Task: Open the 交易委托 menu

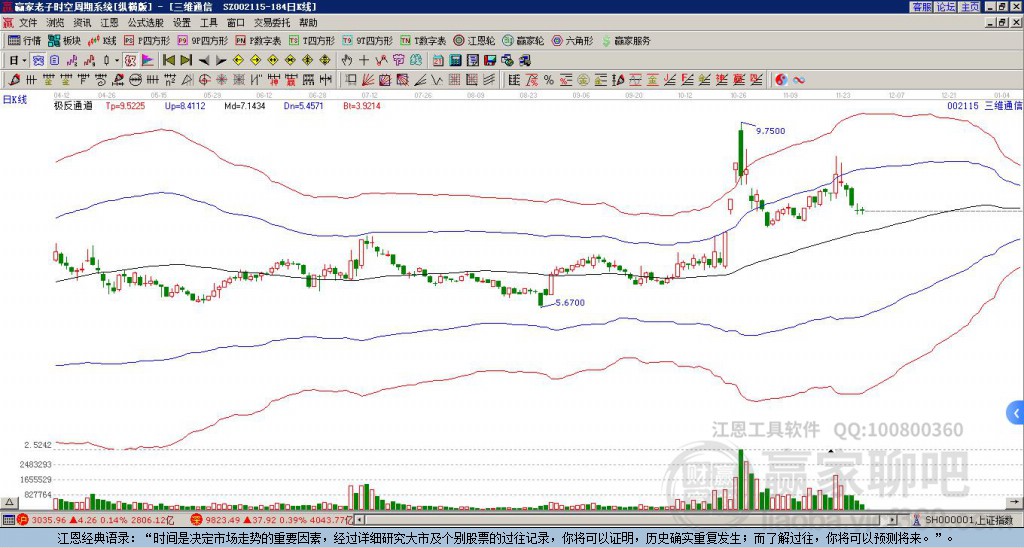Action: [x=272, y=23]
